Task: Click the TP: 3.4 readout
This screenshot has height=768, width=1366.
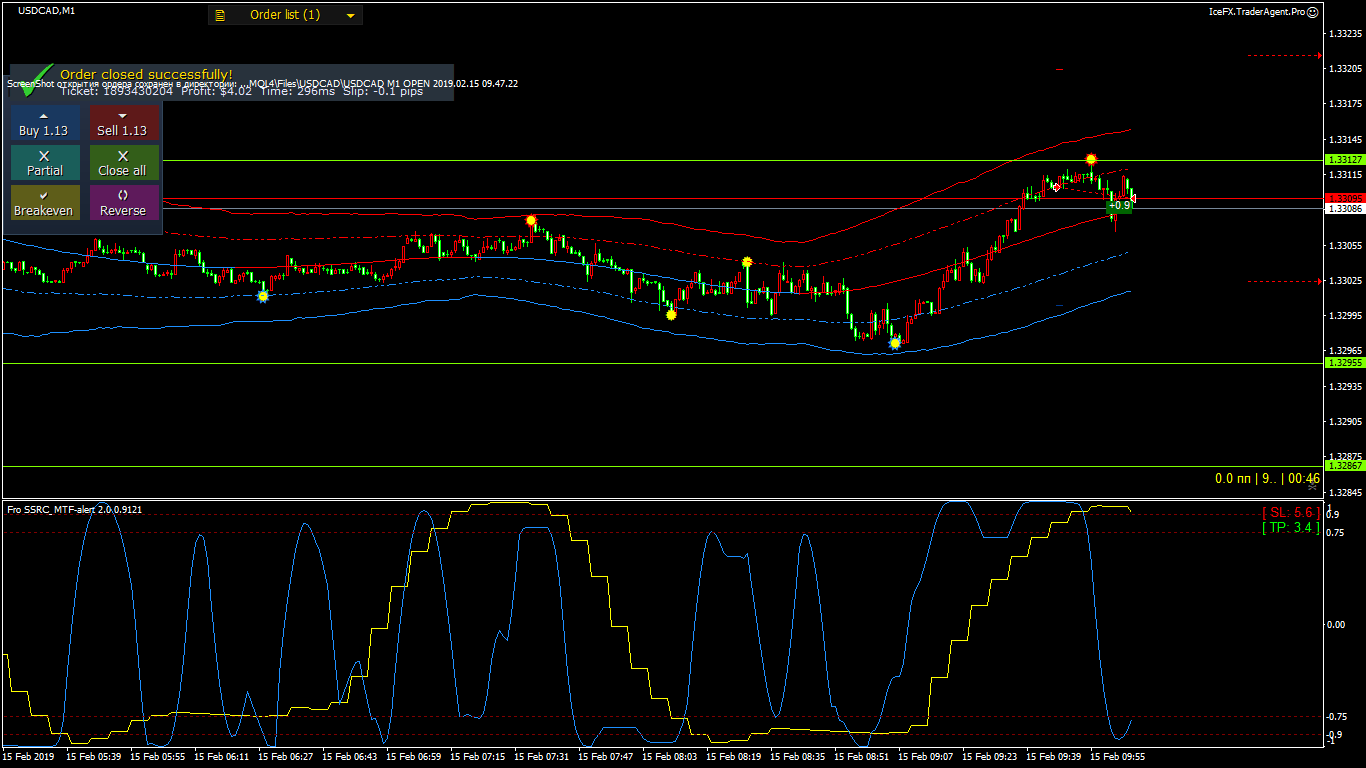Action: tap(1291, 527)
